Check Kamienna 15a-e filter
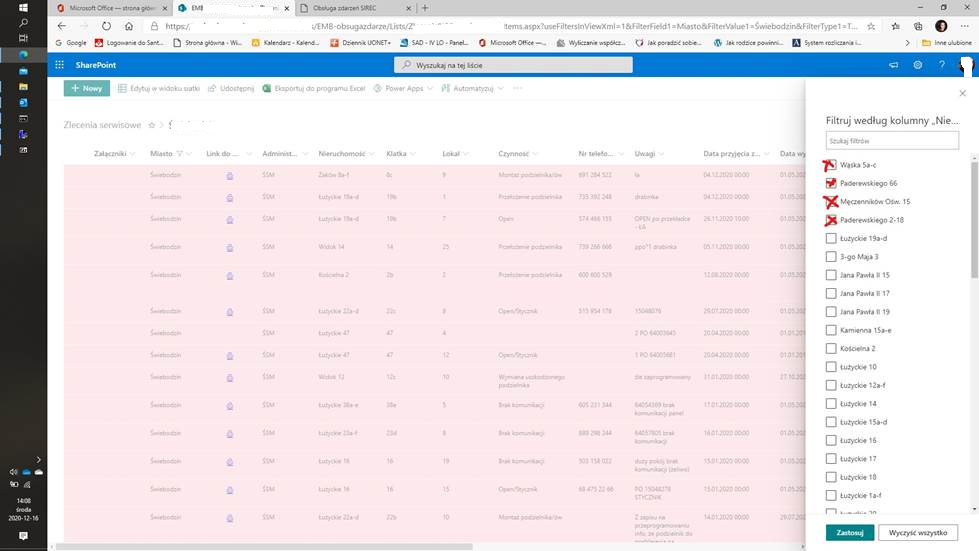This screenshot has height=551, width=979. (830, 330)
